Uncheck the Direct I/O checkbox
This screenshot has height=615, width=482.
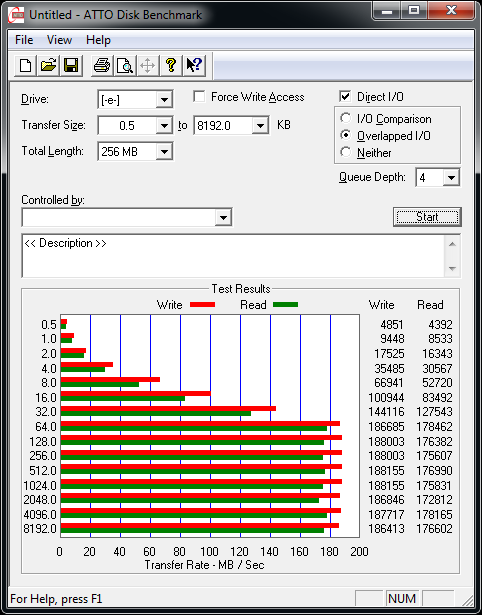click(x=345, y=96)
